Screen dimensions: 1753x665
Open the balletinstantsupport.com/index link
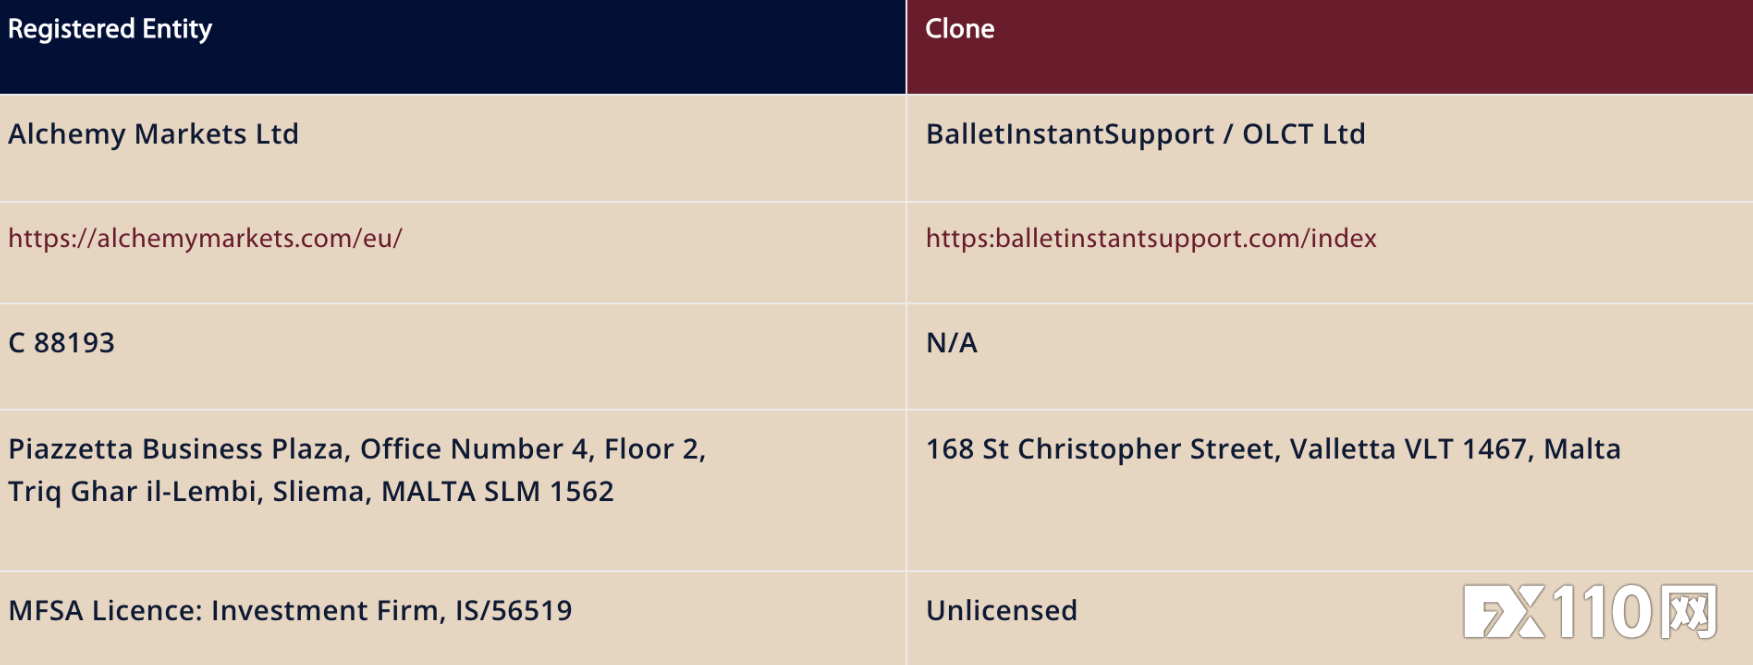[x=1151, y=239]
